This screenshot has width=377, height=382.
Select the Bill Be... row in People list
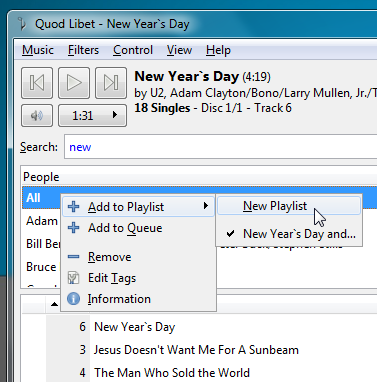41,244
